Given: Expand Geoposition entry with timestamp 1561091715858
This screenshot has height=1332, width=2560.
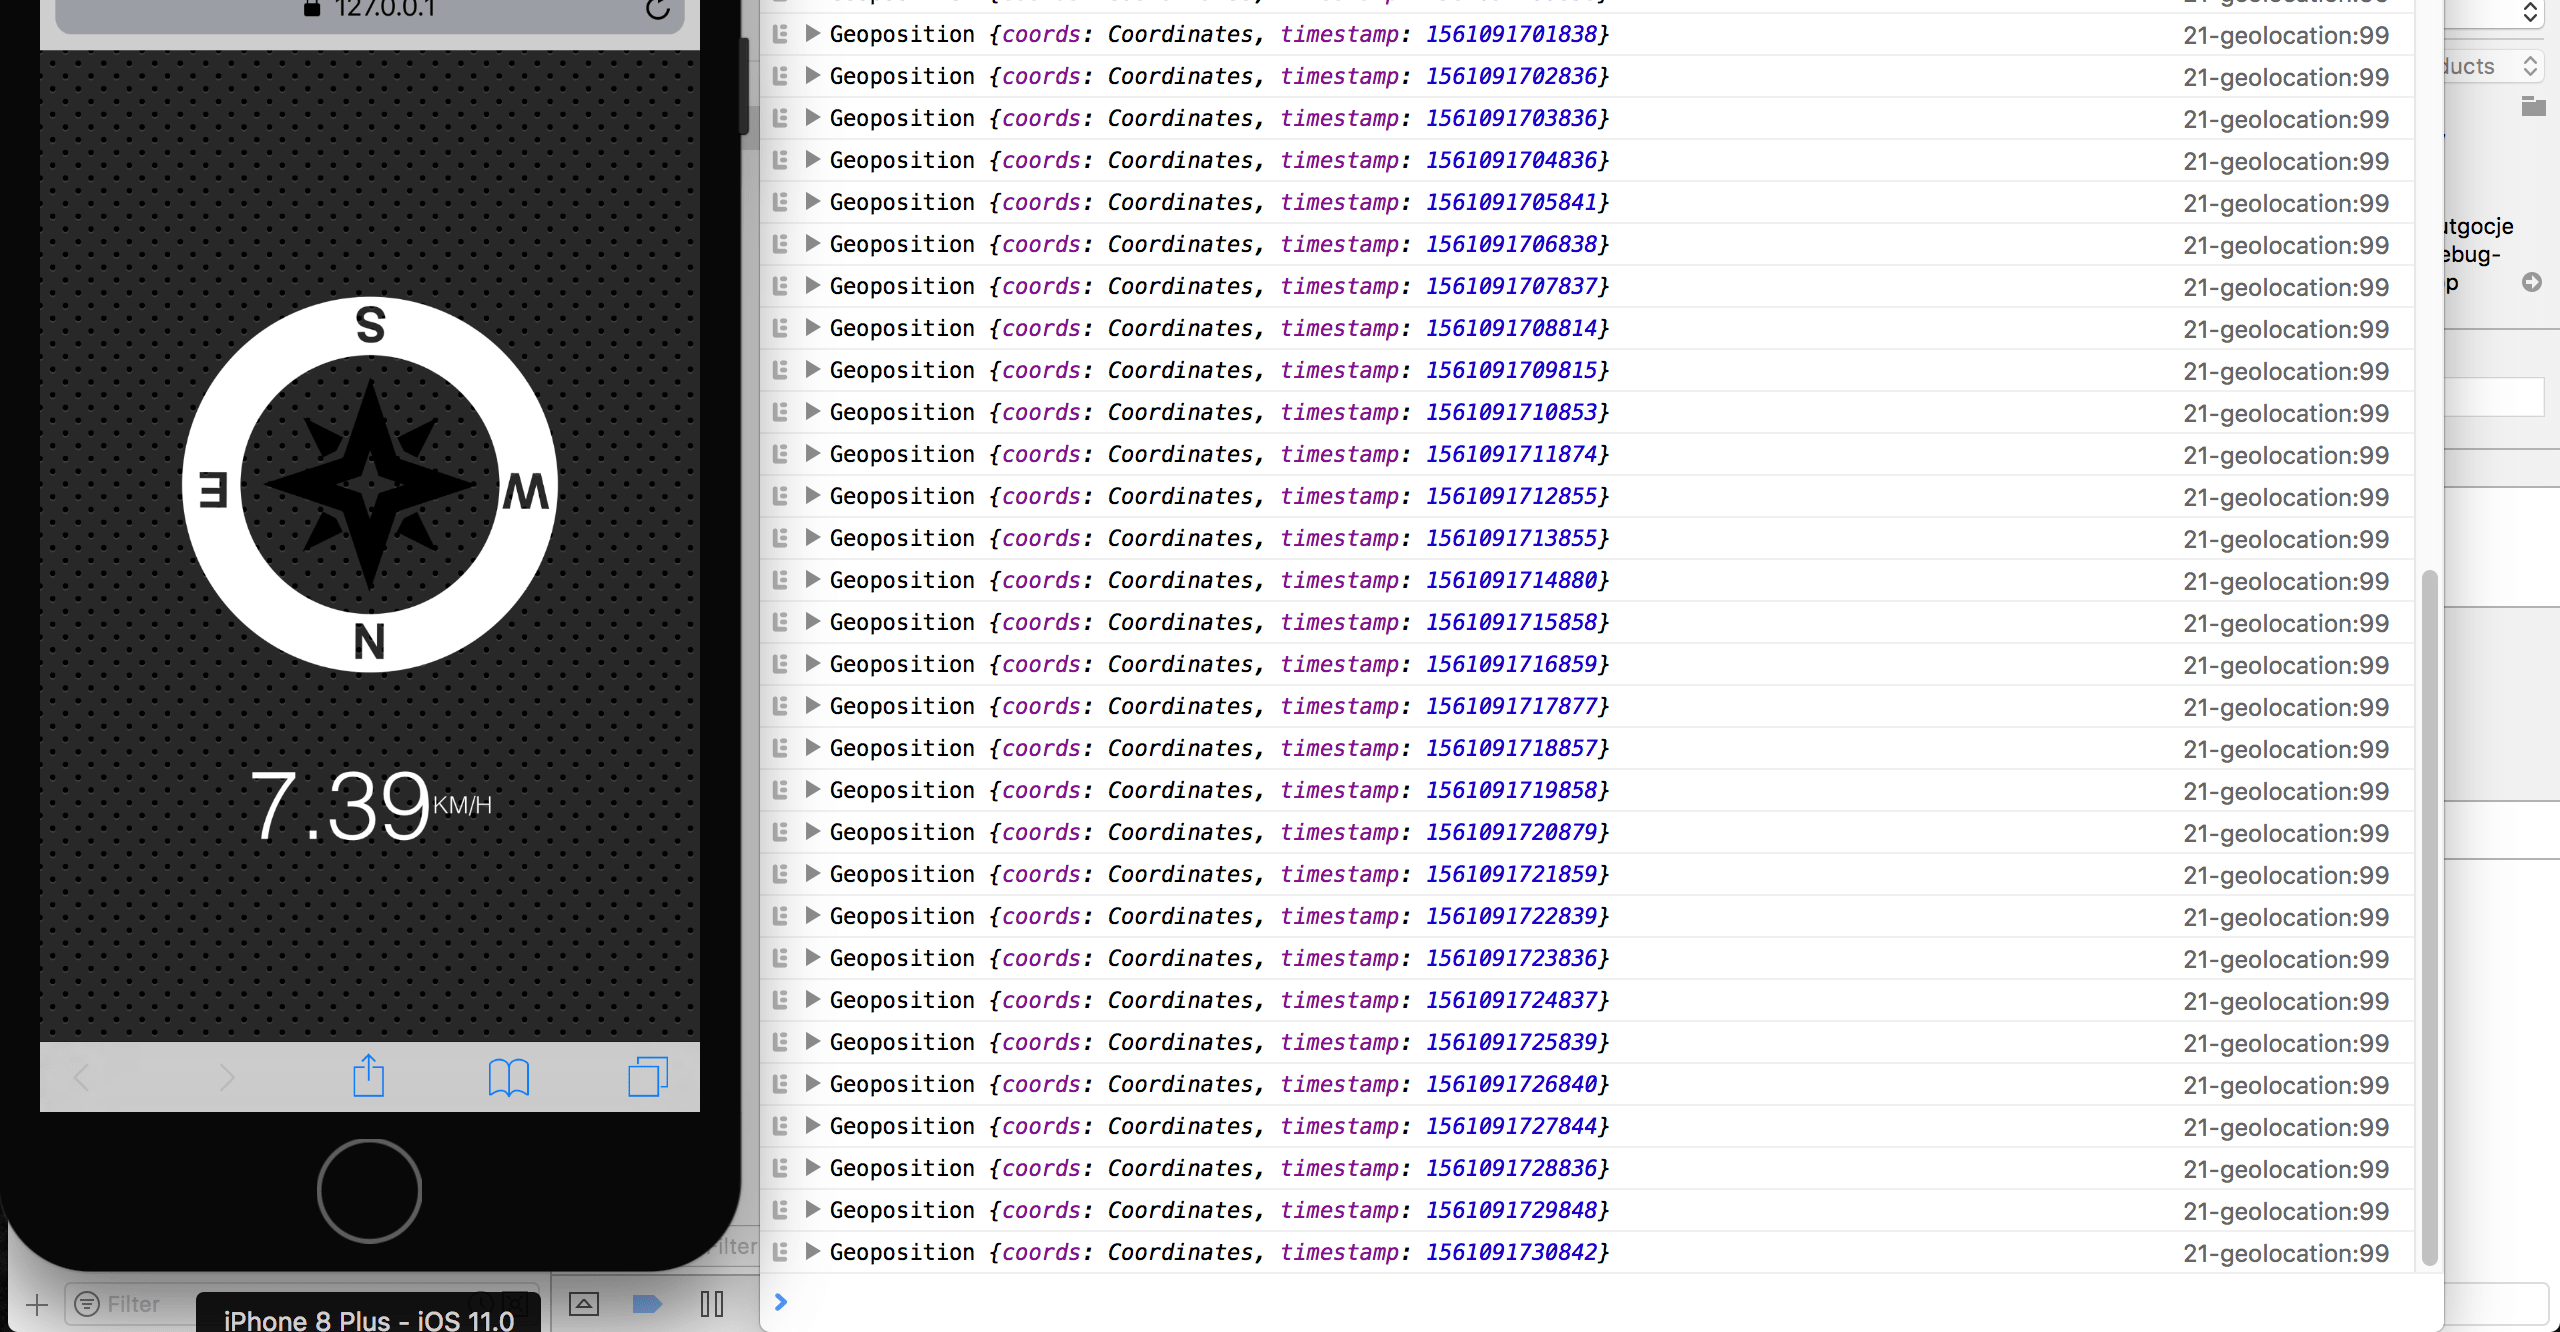Looking at the screenshot, I should click(x=812, y=622).
